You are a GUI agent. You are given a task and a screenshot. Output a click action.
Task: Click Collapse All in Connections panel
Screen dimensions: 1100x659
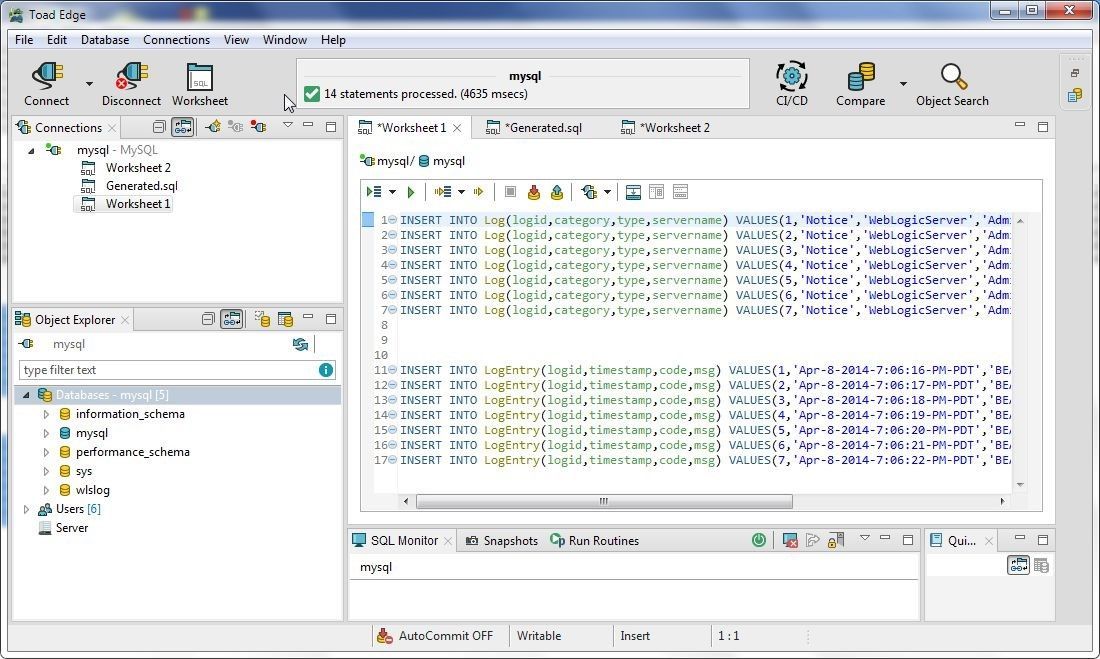[x=159, y=127]
